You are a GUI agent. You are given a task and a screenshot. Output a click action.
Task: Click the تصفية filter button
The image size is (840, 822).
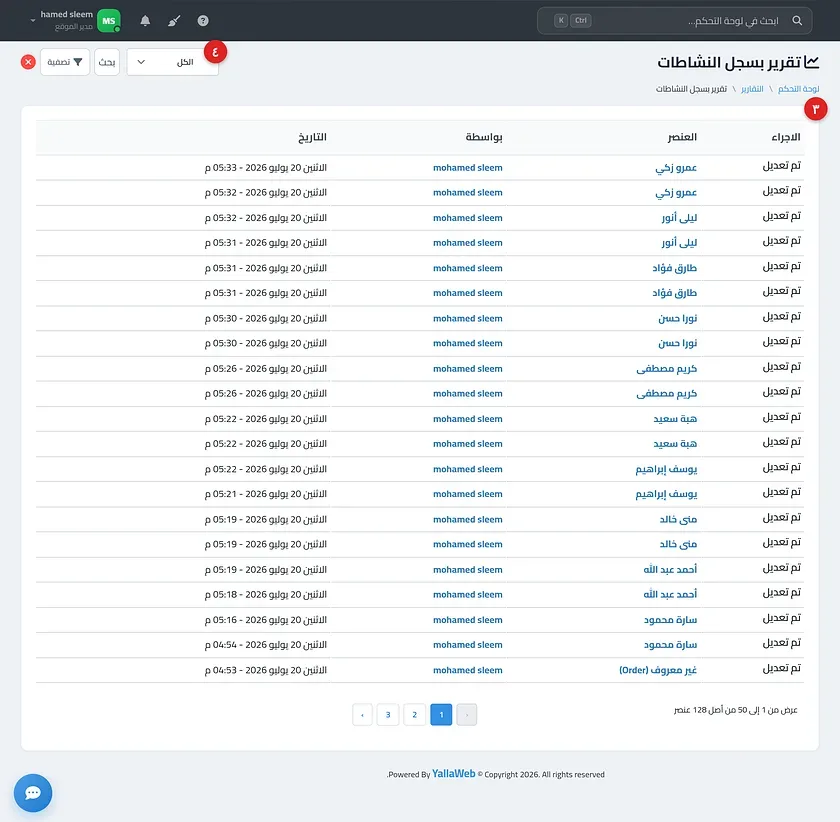tap(65, 62)
